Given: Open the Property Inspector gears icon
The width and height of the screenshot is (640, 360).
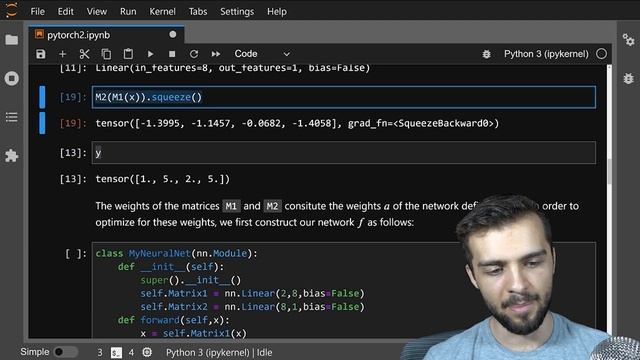Looking at the screenshot, I should tap(628, 40).
